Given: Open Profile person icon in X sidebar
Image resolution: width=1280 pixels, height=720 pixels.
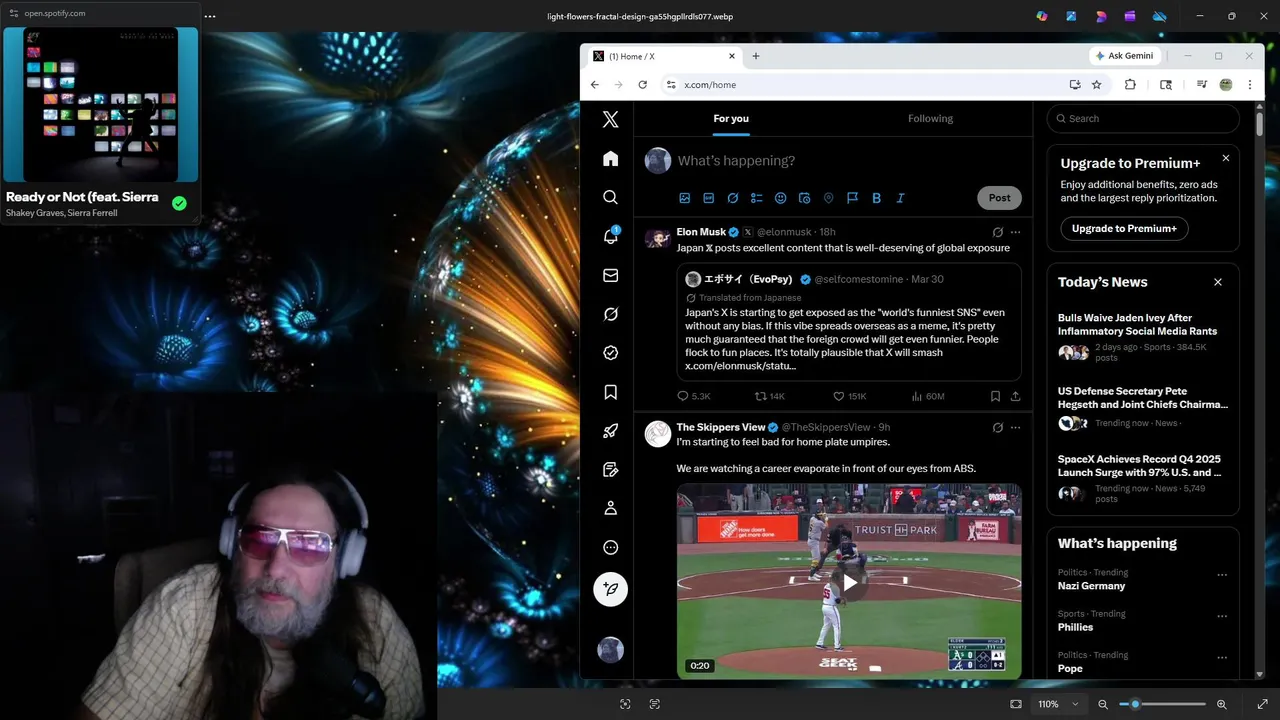Looking at the screenshot, I should pos(610,508).
